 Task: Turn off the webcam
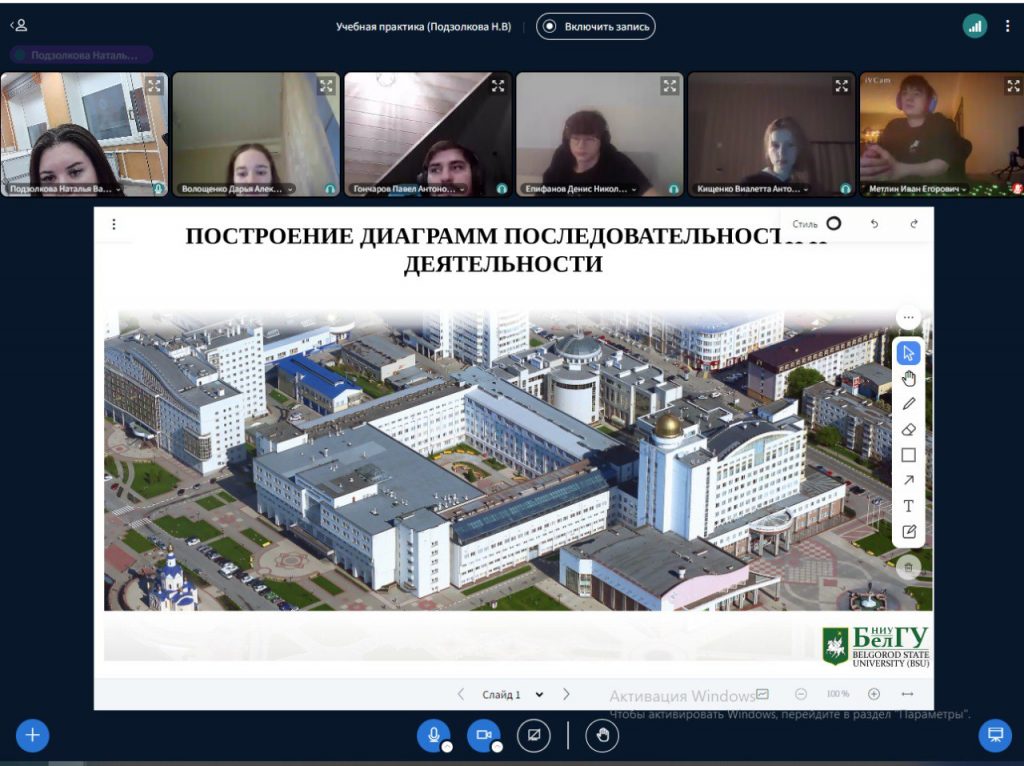pyautogui.click(x=483, y=735)
